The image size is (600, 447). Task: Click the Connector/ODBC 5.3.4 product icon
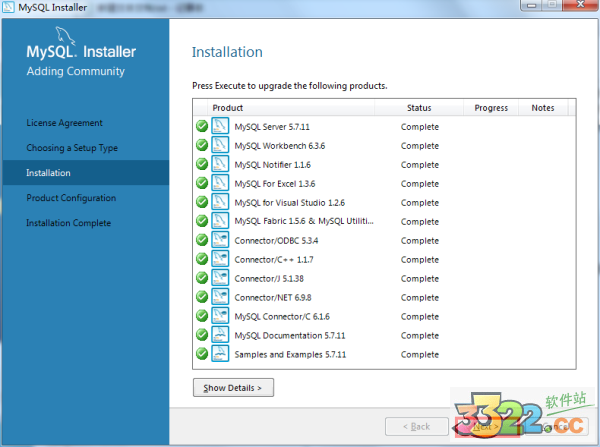220,241
